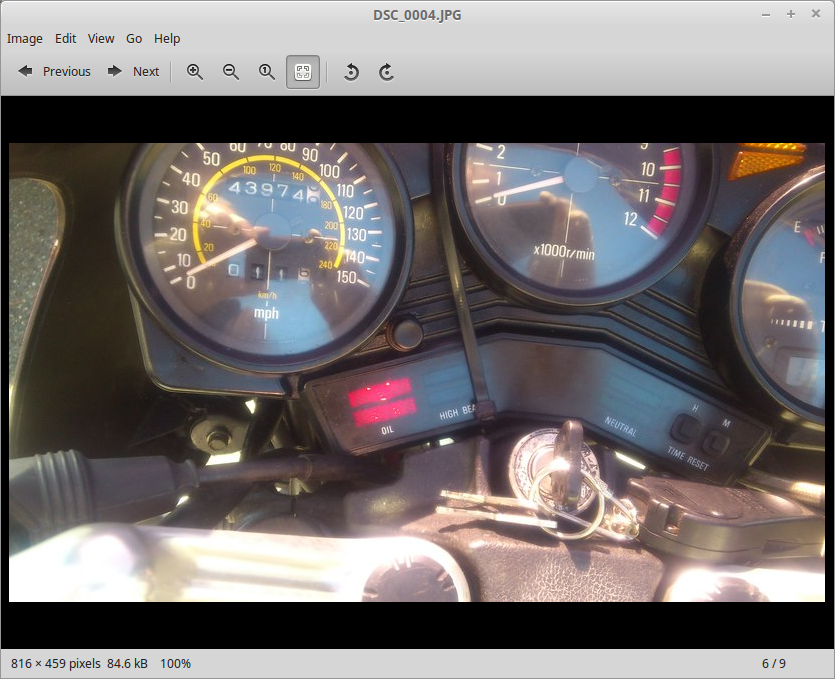Open the Image menu
This screenshot has height=679, width=835.
tap(25, 38)
